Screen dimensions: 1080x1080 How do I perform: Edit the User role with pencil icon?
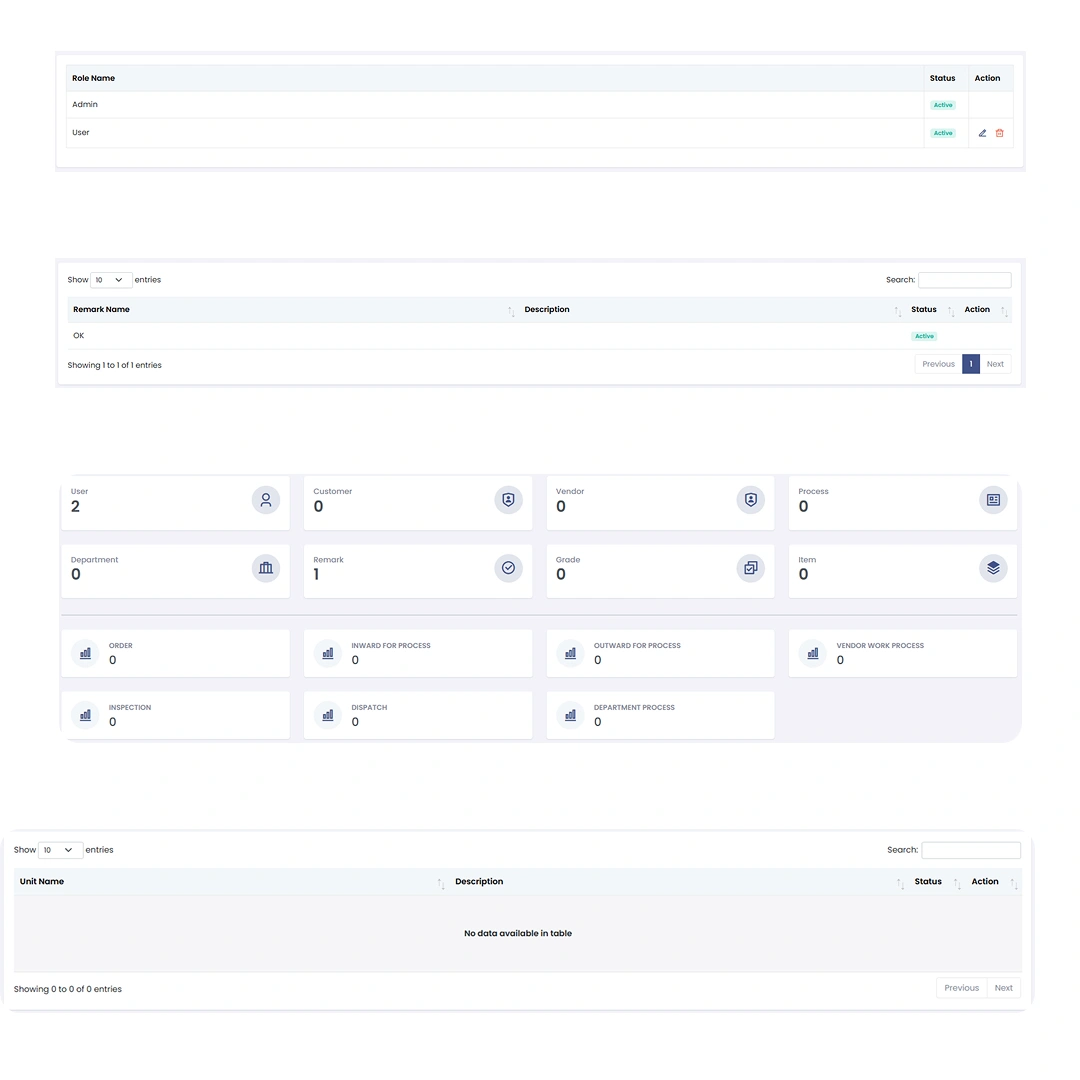click(x=982, y=133)
